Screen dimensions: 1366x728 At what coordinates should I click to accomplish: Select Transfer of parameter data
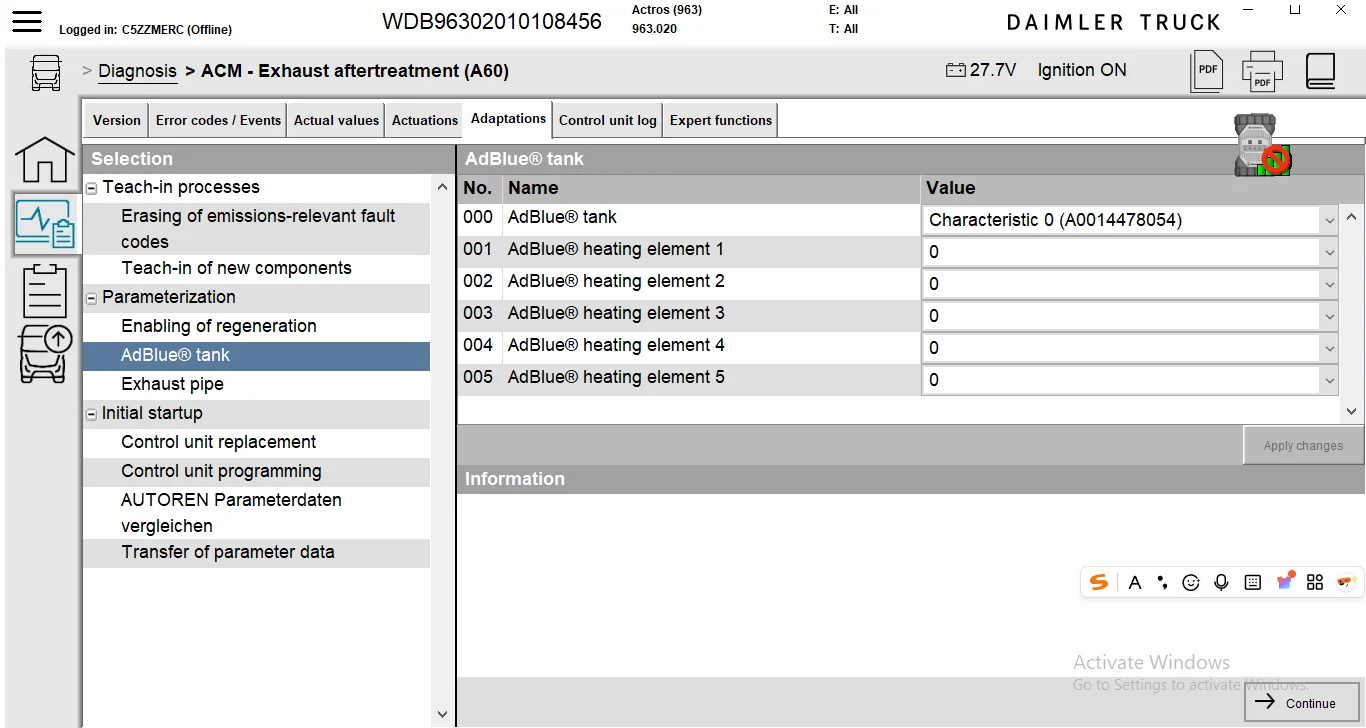(257, 552)
